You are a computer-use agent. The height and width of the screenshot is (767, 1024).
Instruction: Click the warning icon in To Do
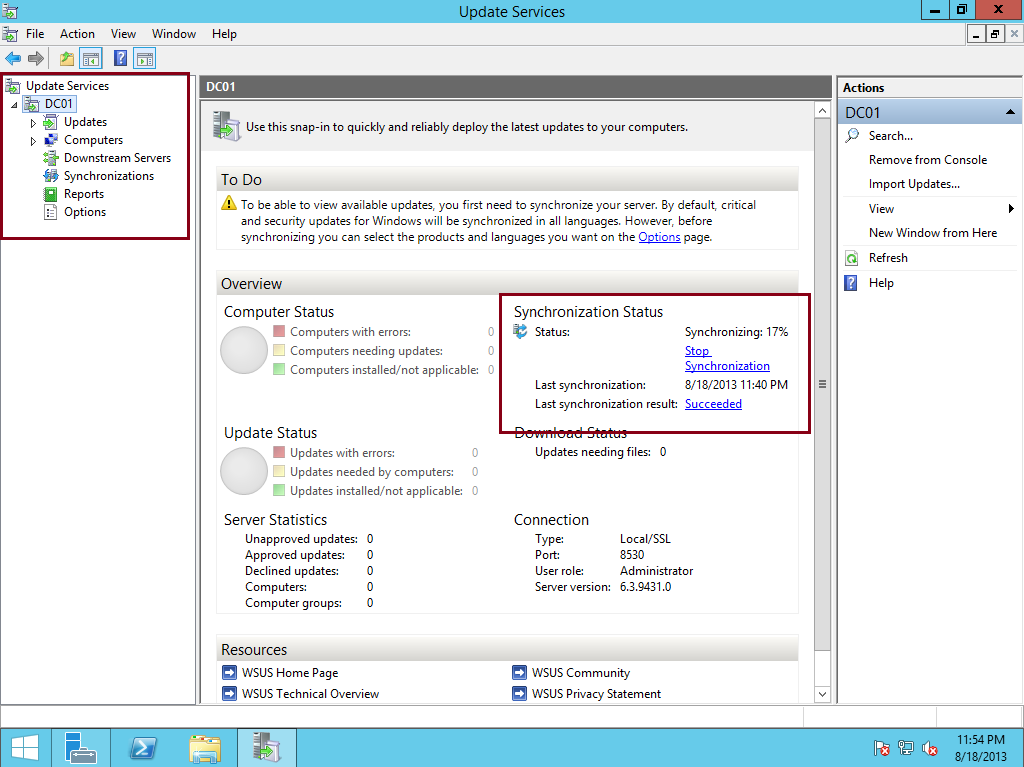tap(229, 203)
